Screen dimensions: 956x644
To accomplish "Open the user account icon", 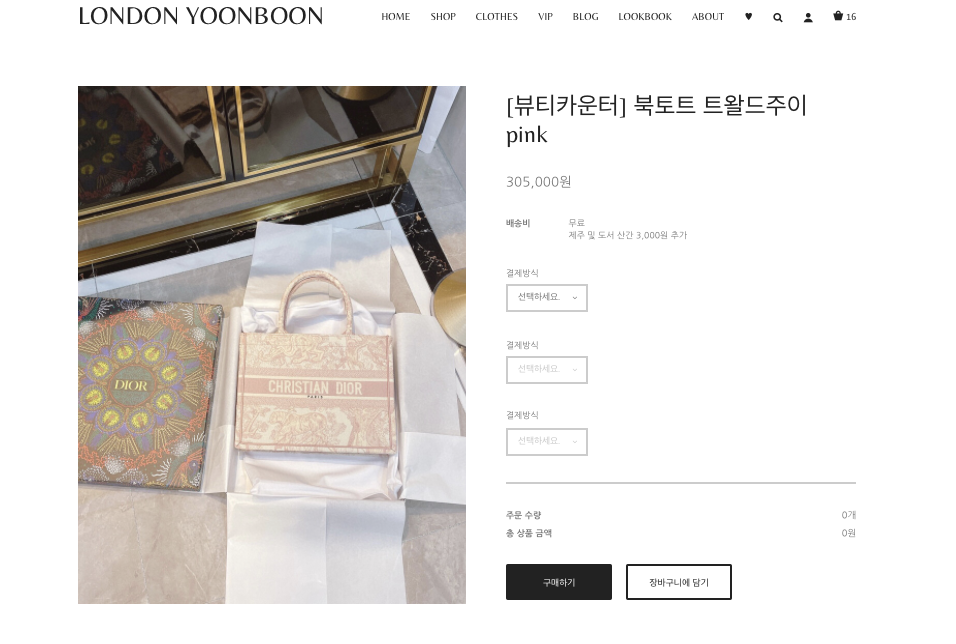I will [808, 17].
